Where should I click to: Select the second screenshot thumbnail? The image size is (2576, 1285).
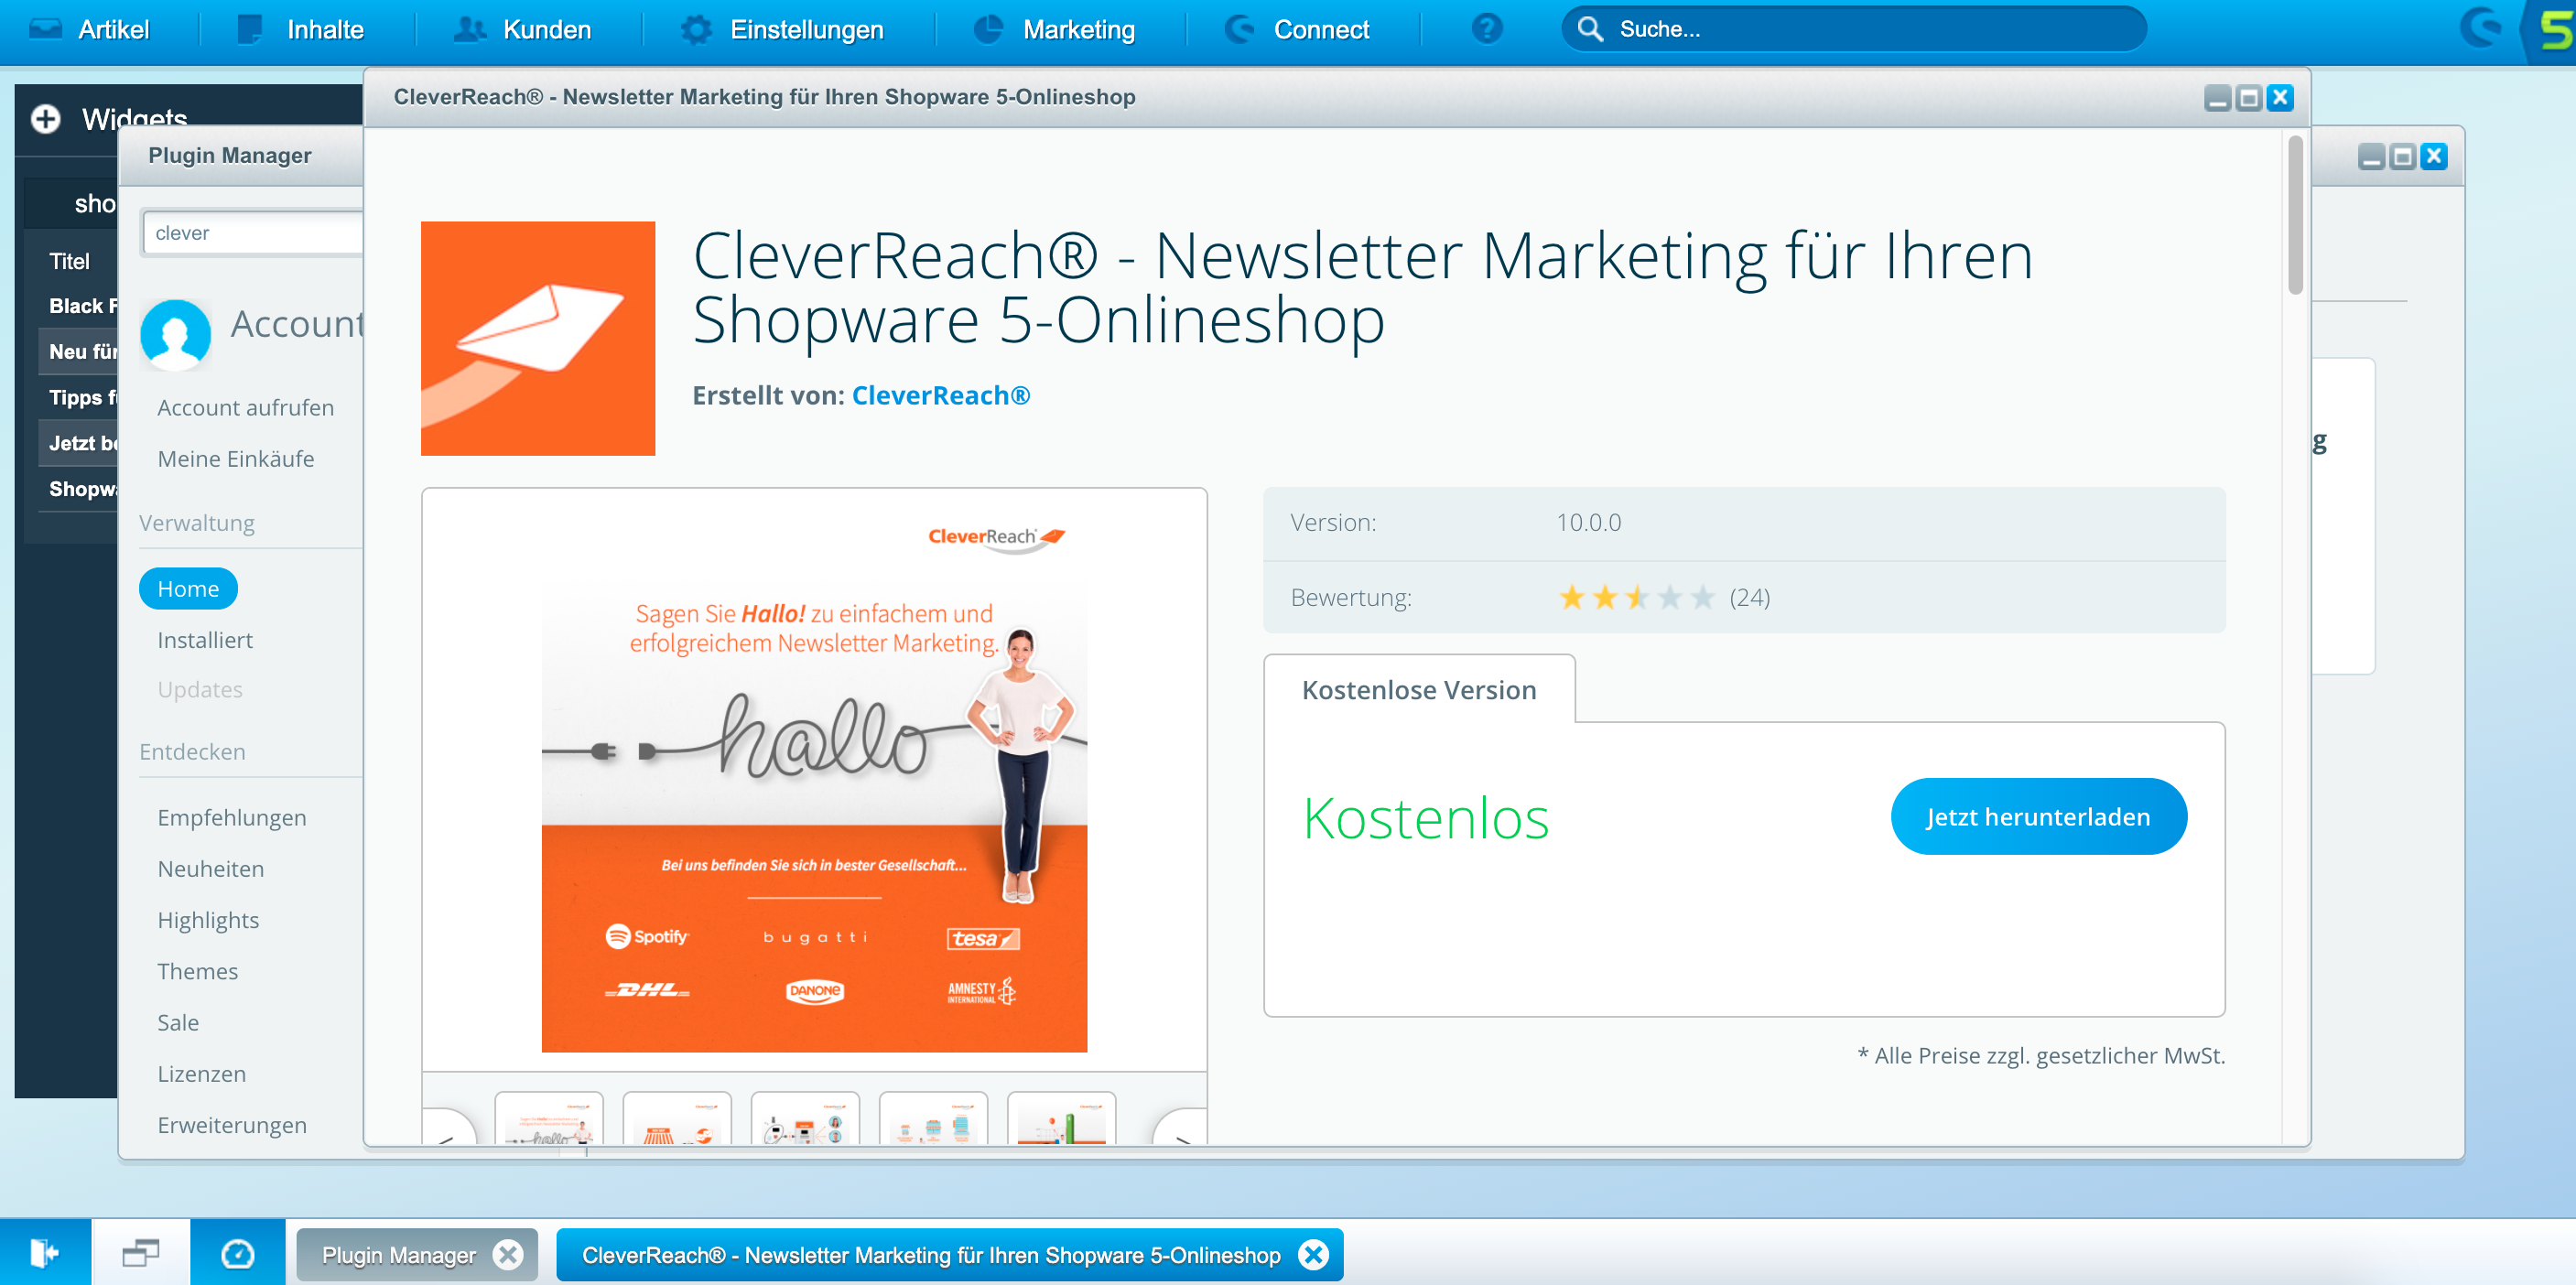pyautogui.click(x=677, y=1119)
